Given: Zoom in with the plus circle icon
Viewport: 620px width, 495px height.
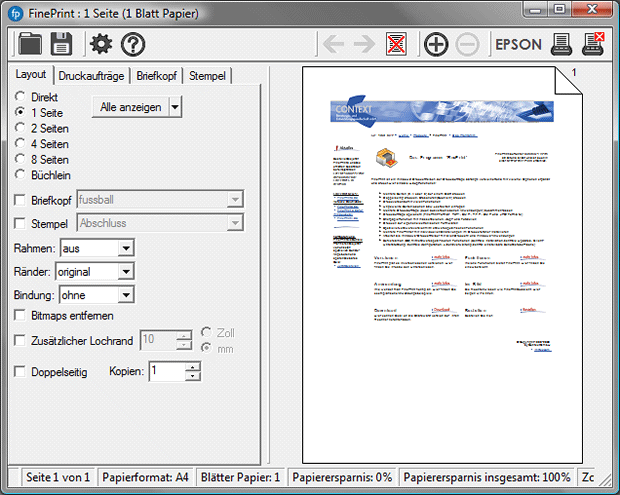Looking at the screenshot, I should point(436,44).
